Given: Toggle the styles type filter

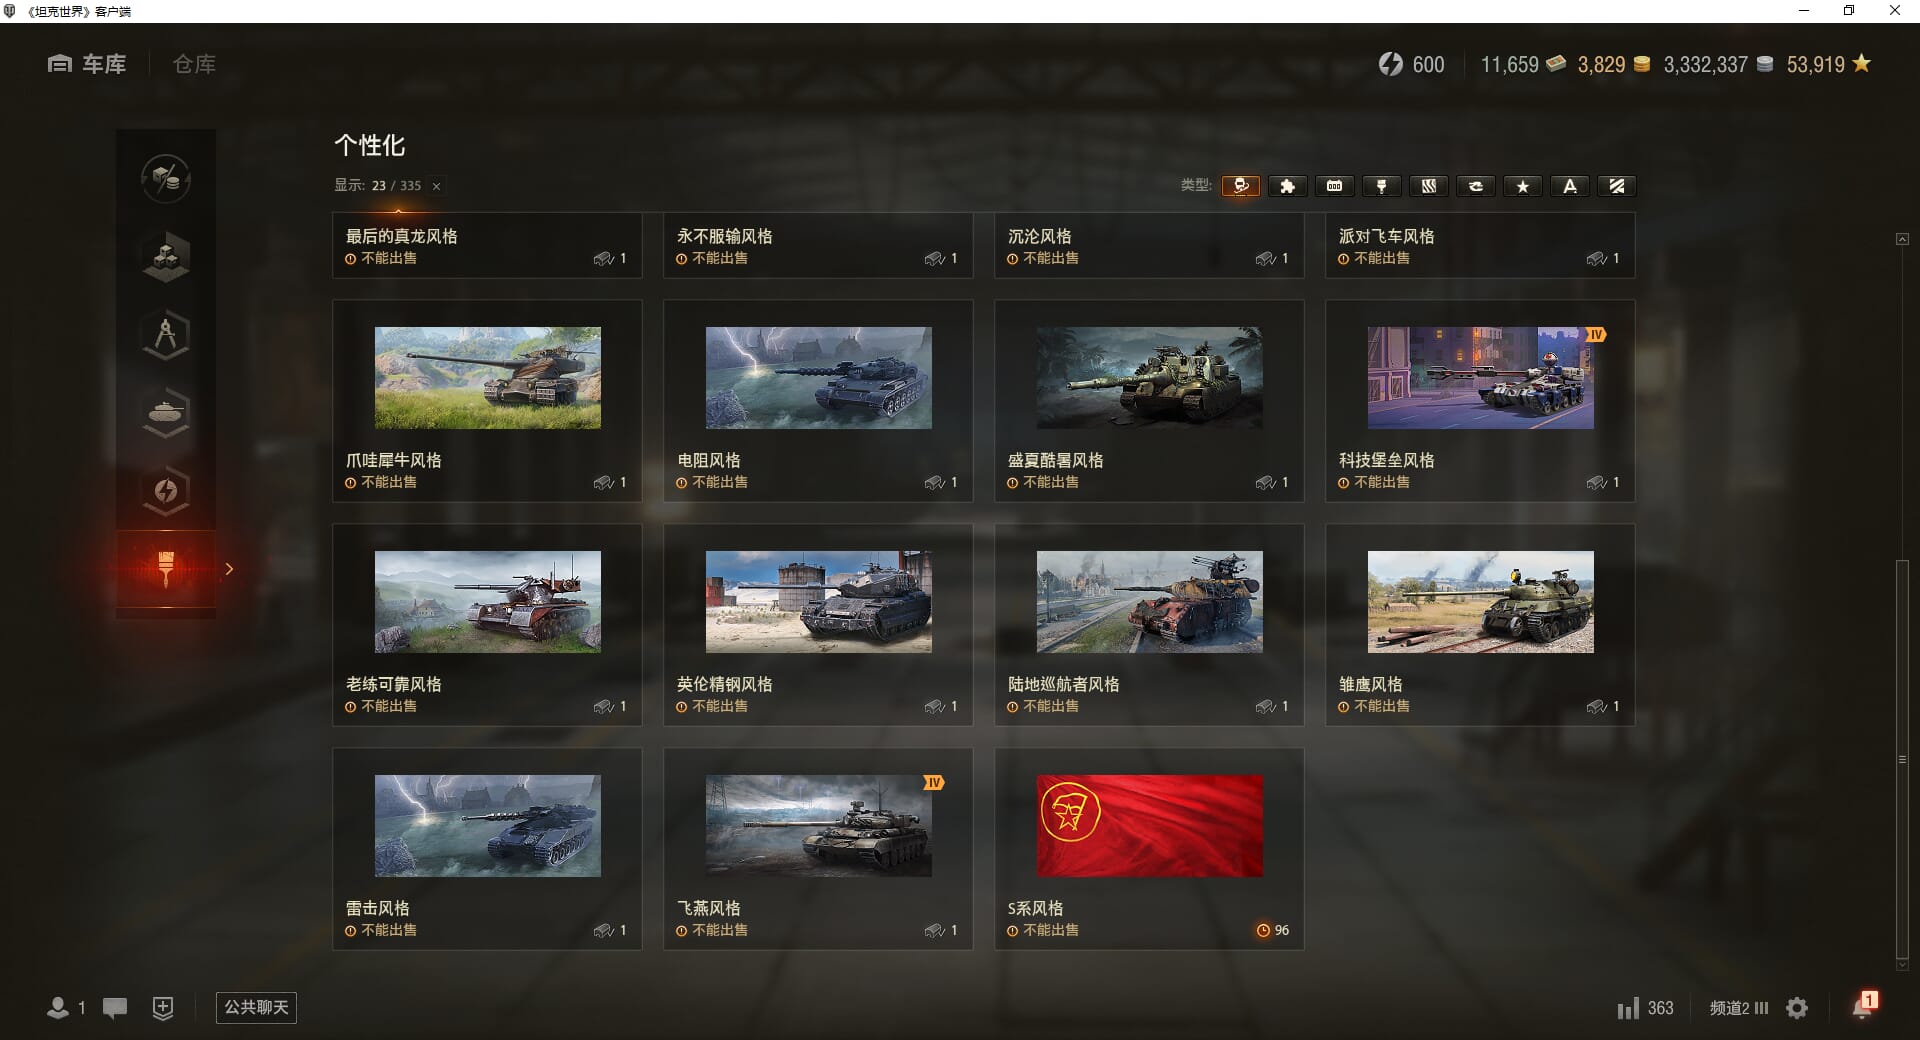Looking at the screenshot, I should coord(1241,186).
